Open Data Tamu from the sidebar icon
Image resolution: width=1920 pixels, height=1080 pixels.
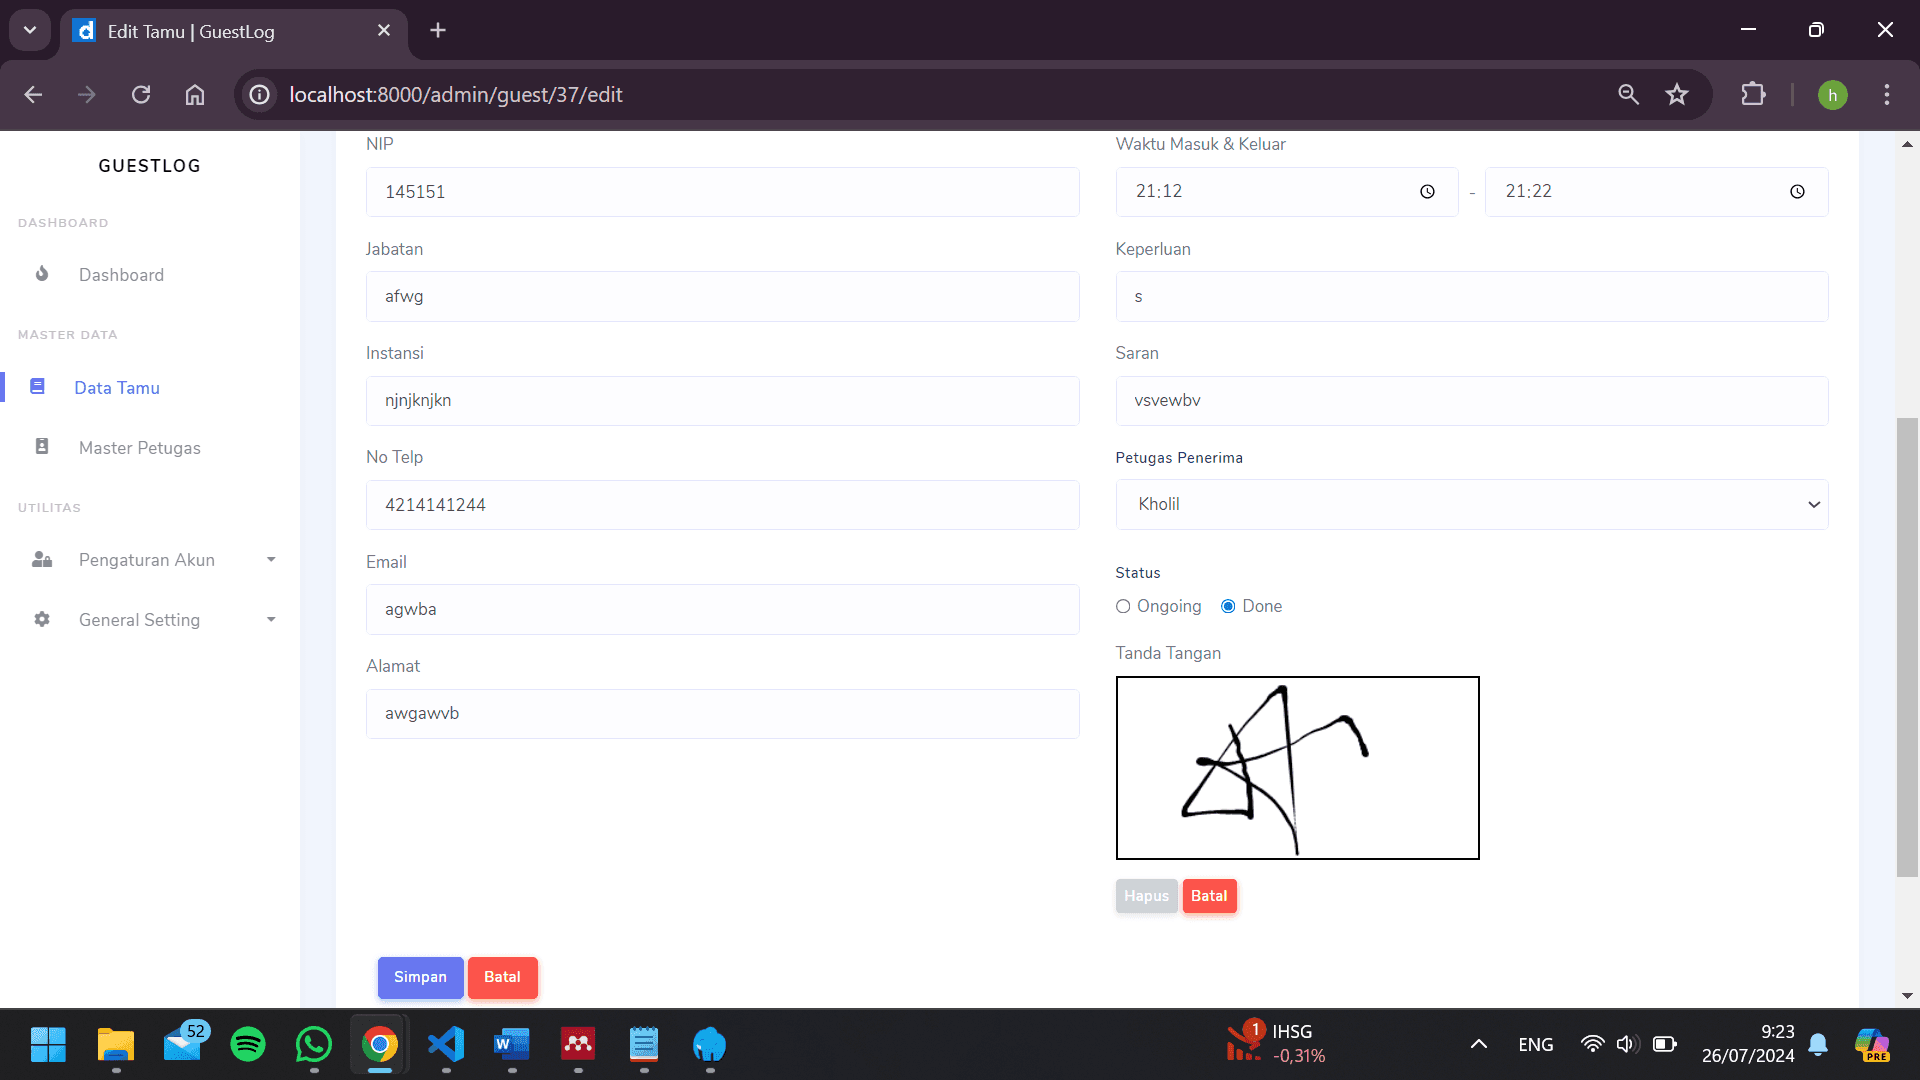point(38,386)
